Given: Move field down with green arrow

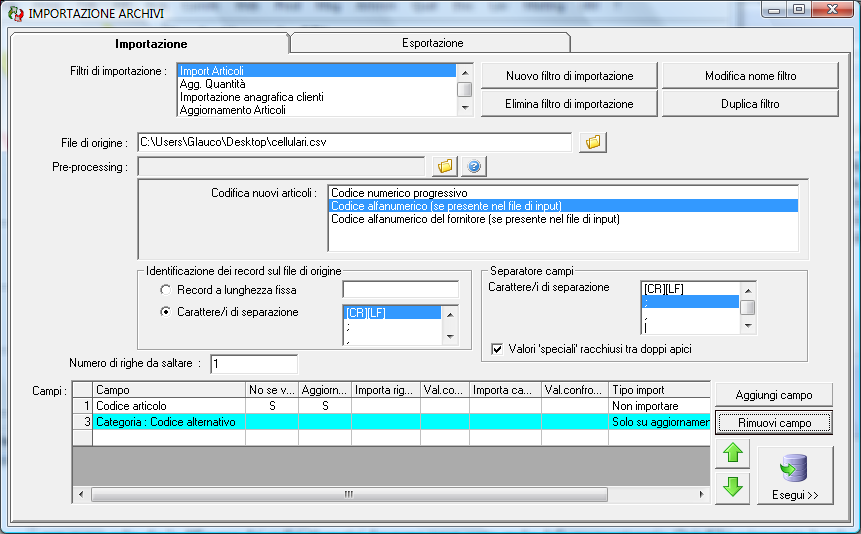Looking at the screenshot, I should 733,487.
